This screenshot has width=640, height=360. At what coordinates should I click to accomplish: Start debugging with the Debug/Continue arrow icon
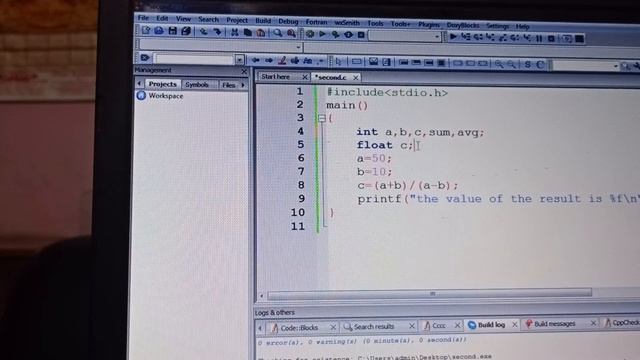click(x=453, y=37)
